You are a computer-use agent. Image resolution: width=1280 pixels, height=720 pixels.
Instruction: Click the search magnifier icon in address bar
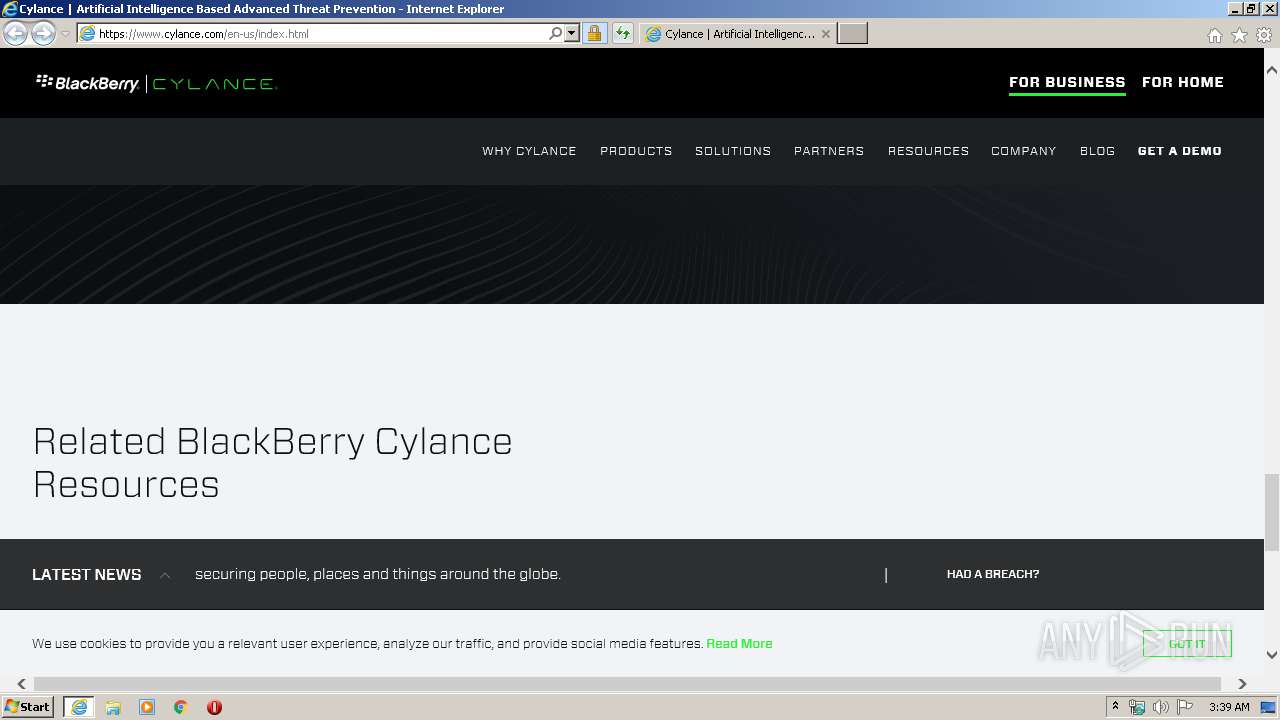pyautogui.click(x=556, y=34)
